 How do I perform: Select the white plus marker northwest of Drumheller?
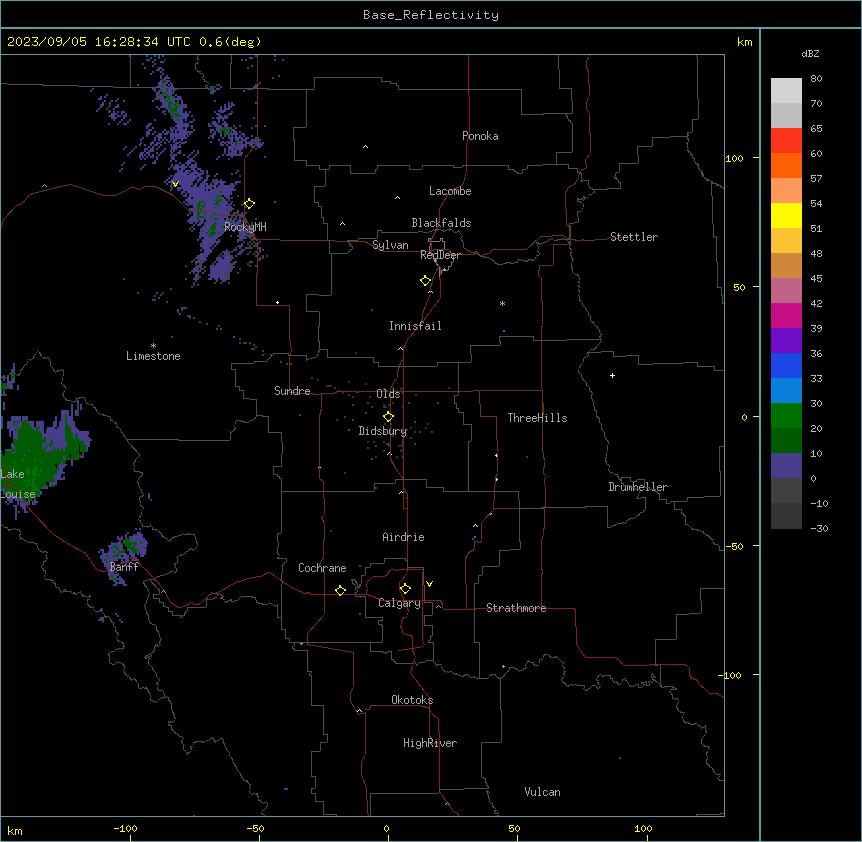(x=612, y=375)
